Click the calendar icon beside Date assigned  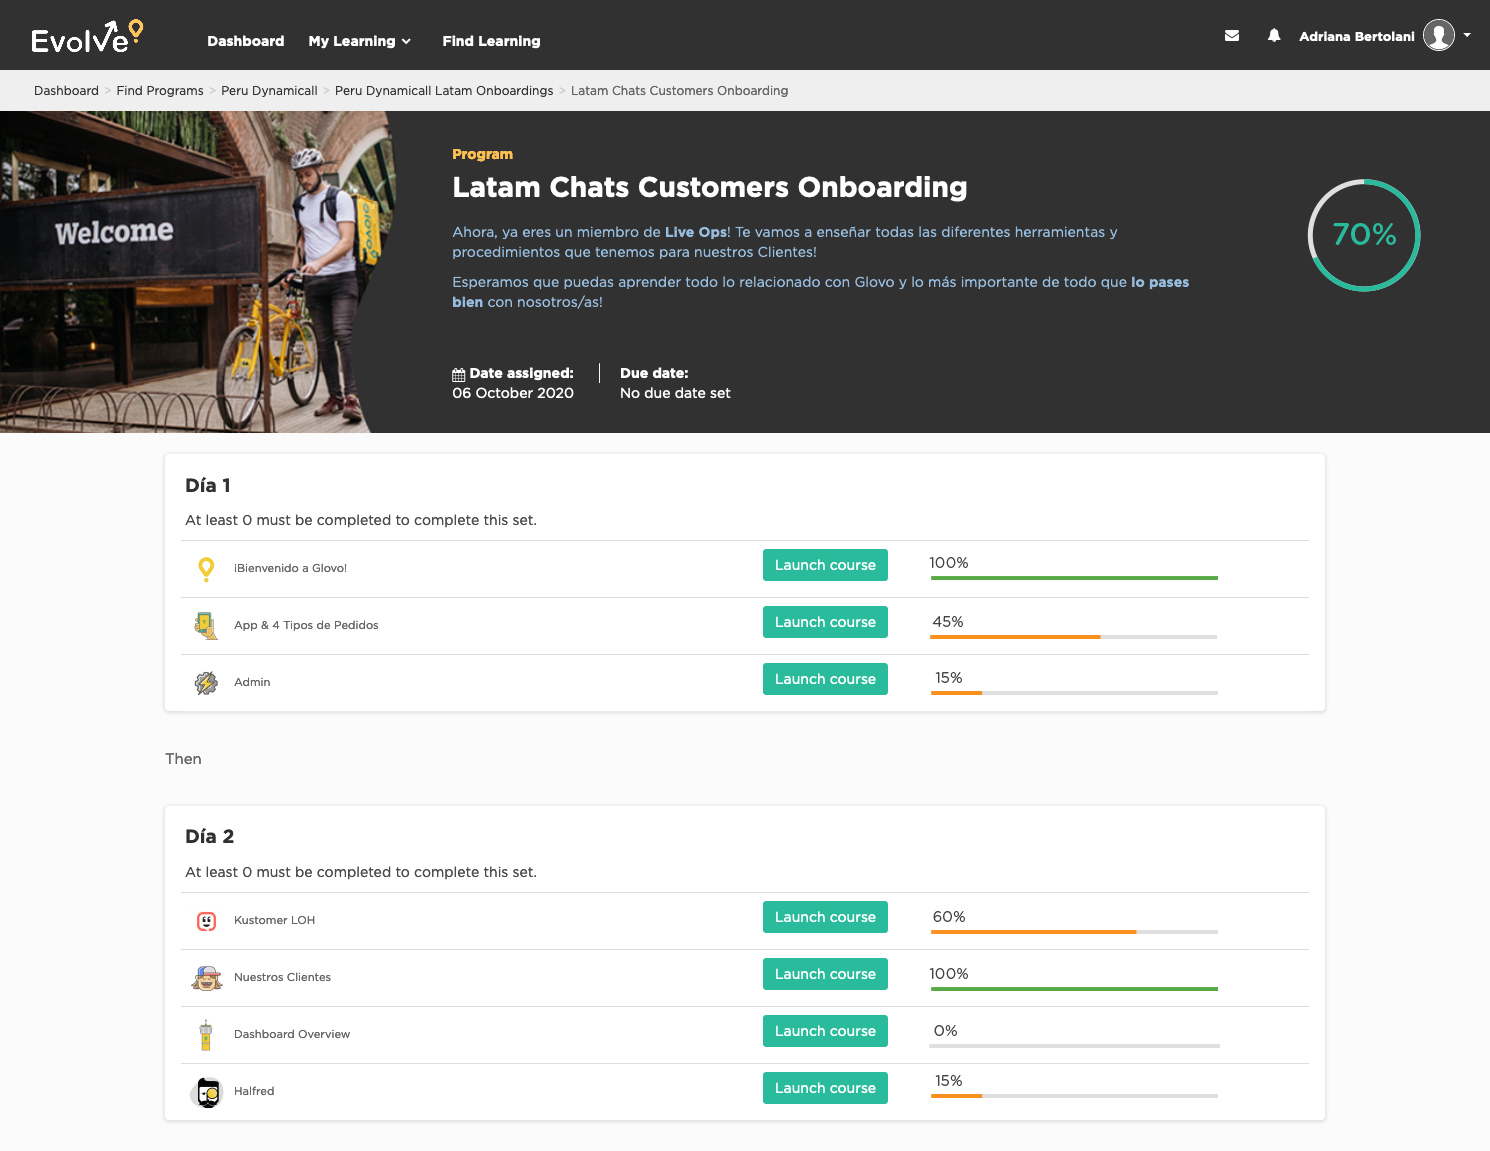[458, 375]
